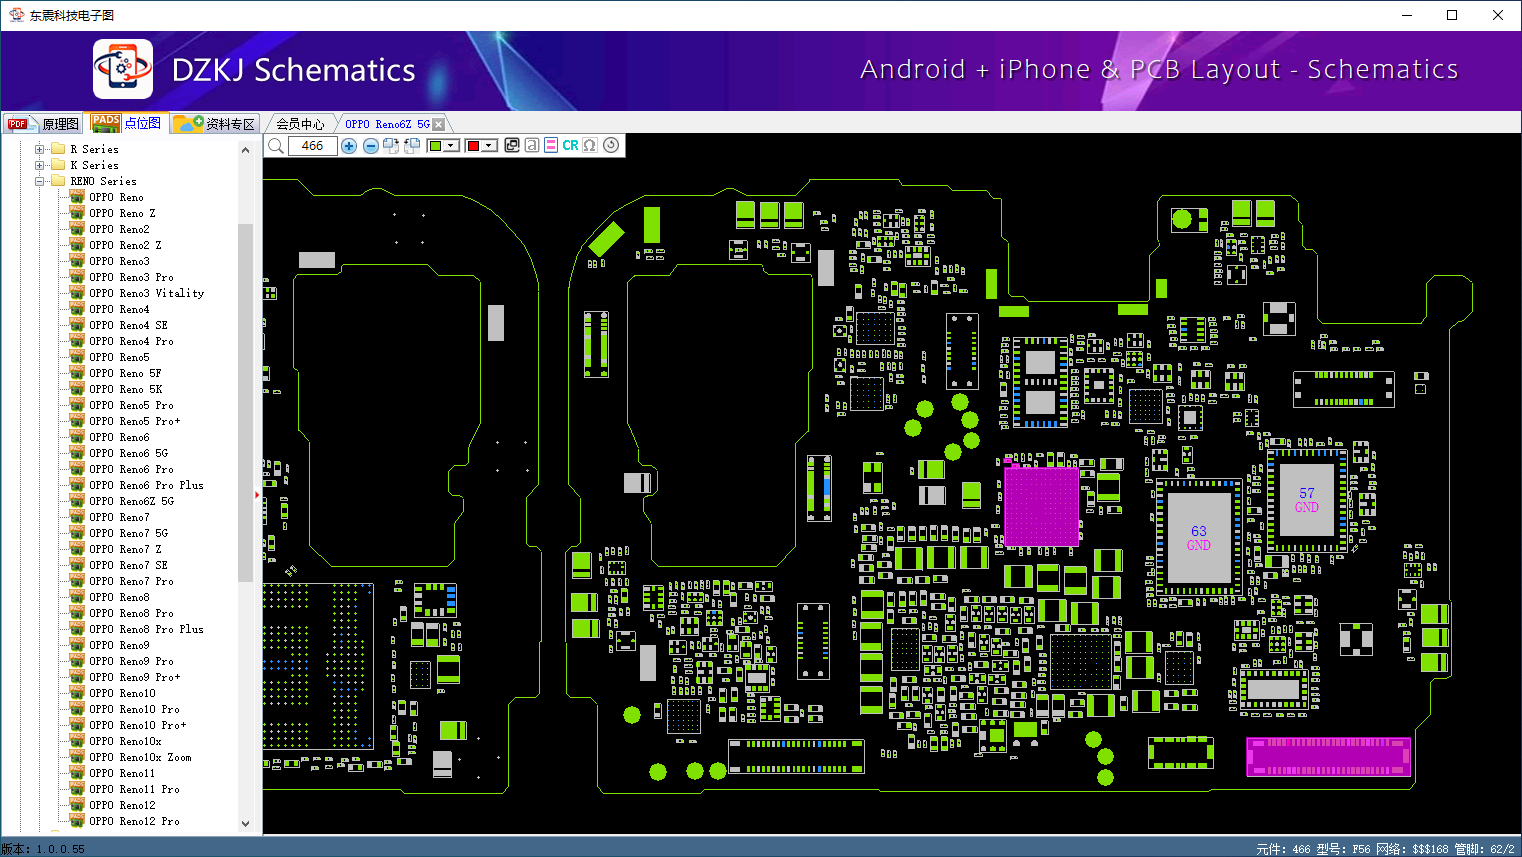Click the red highlight color swatch
The width and height of the screenshot is (1522, 857).
(473, 146)
